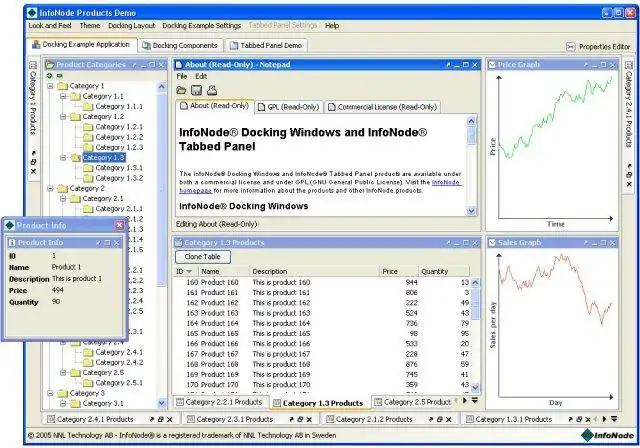
Task: Collapse the Category 2.5 tree node
Action: pos(63,373)
